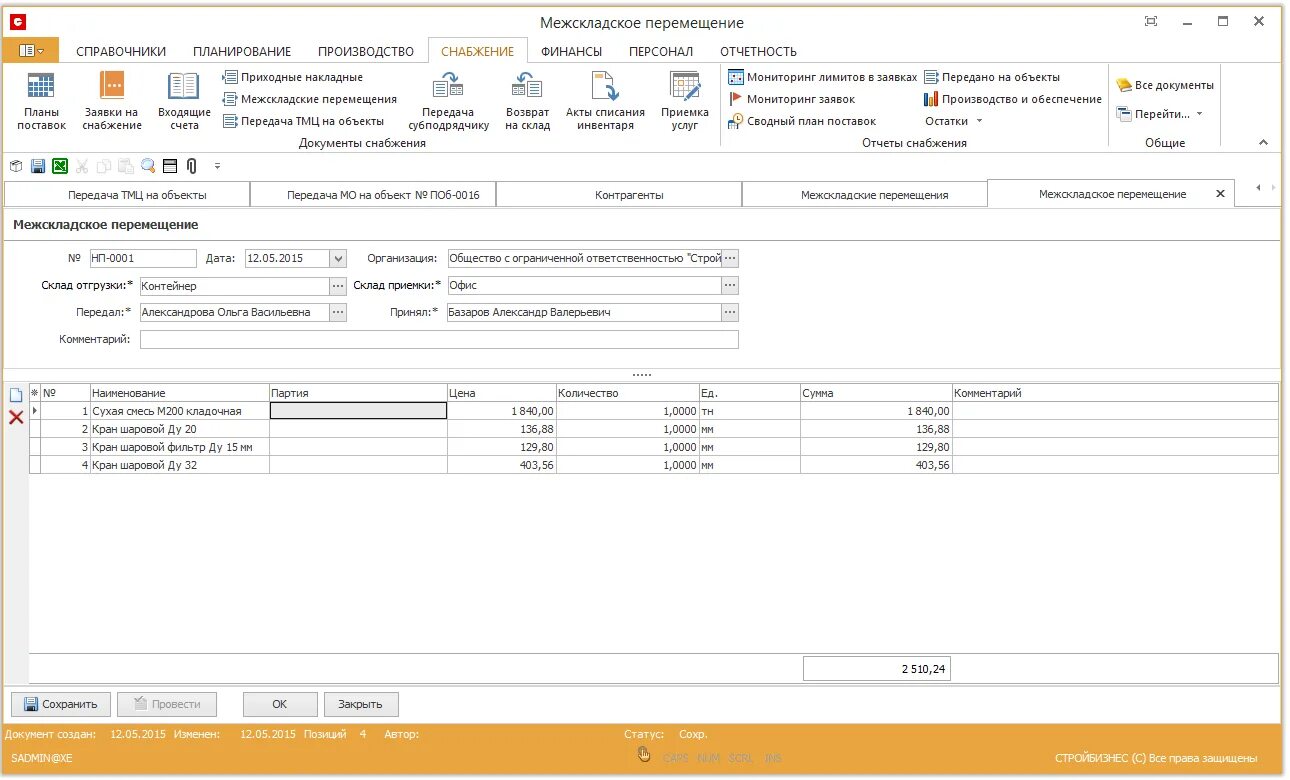Click the floppy save icon in quick toolbar
The image size is (1290, 780).
pos(38,166)
